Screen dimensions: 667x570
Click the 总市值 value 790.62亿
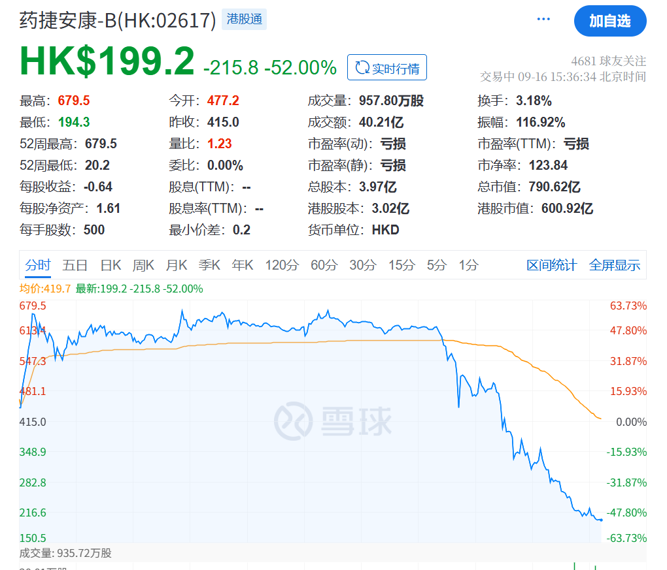click(x=555, y=187)
